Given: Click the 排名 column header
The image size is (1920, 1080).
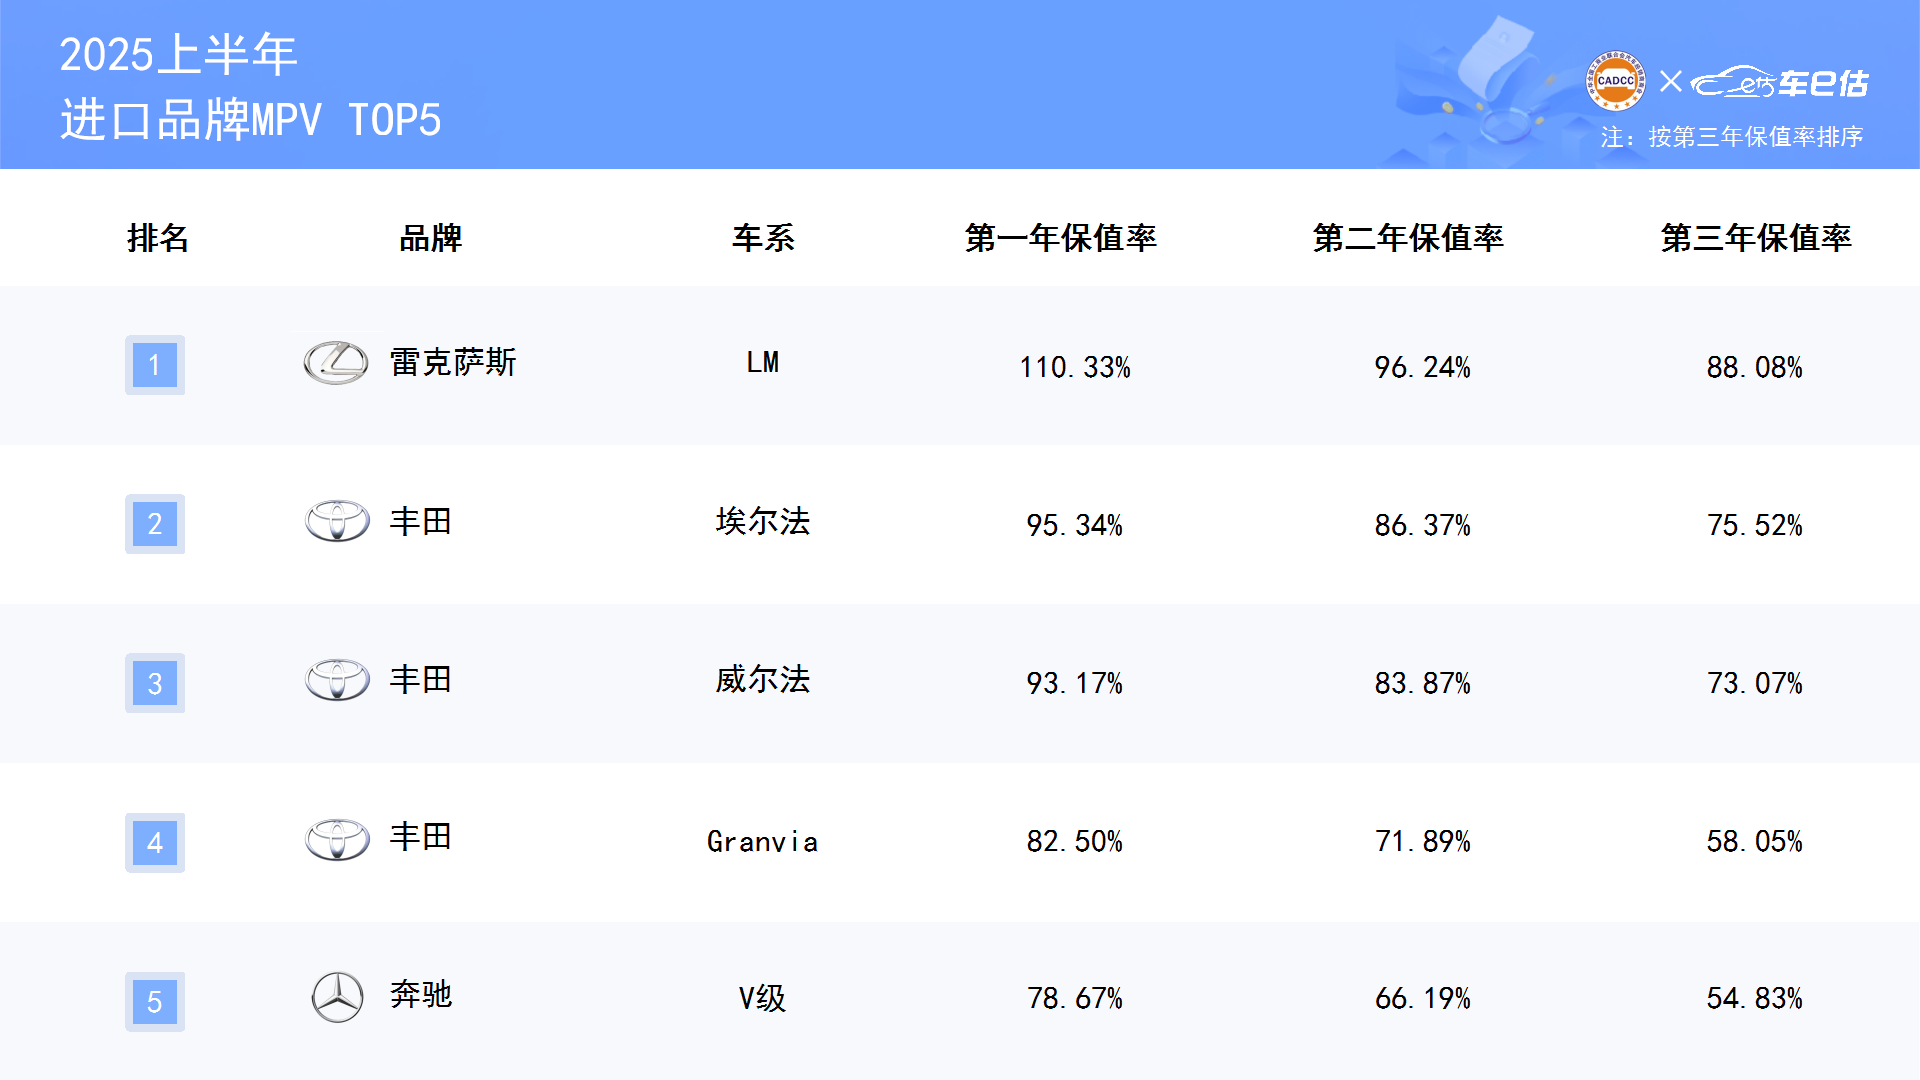Looking at the screenshot, I should (x=158, y=238).
